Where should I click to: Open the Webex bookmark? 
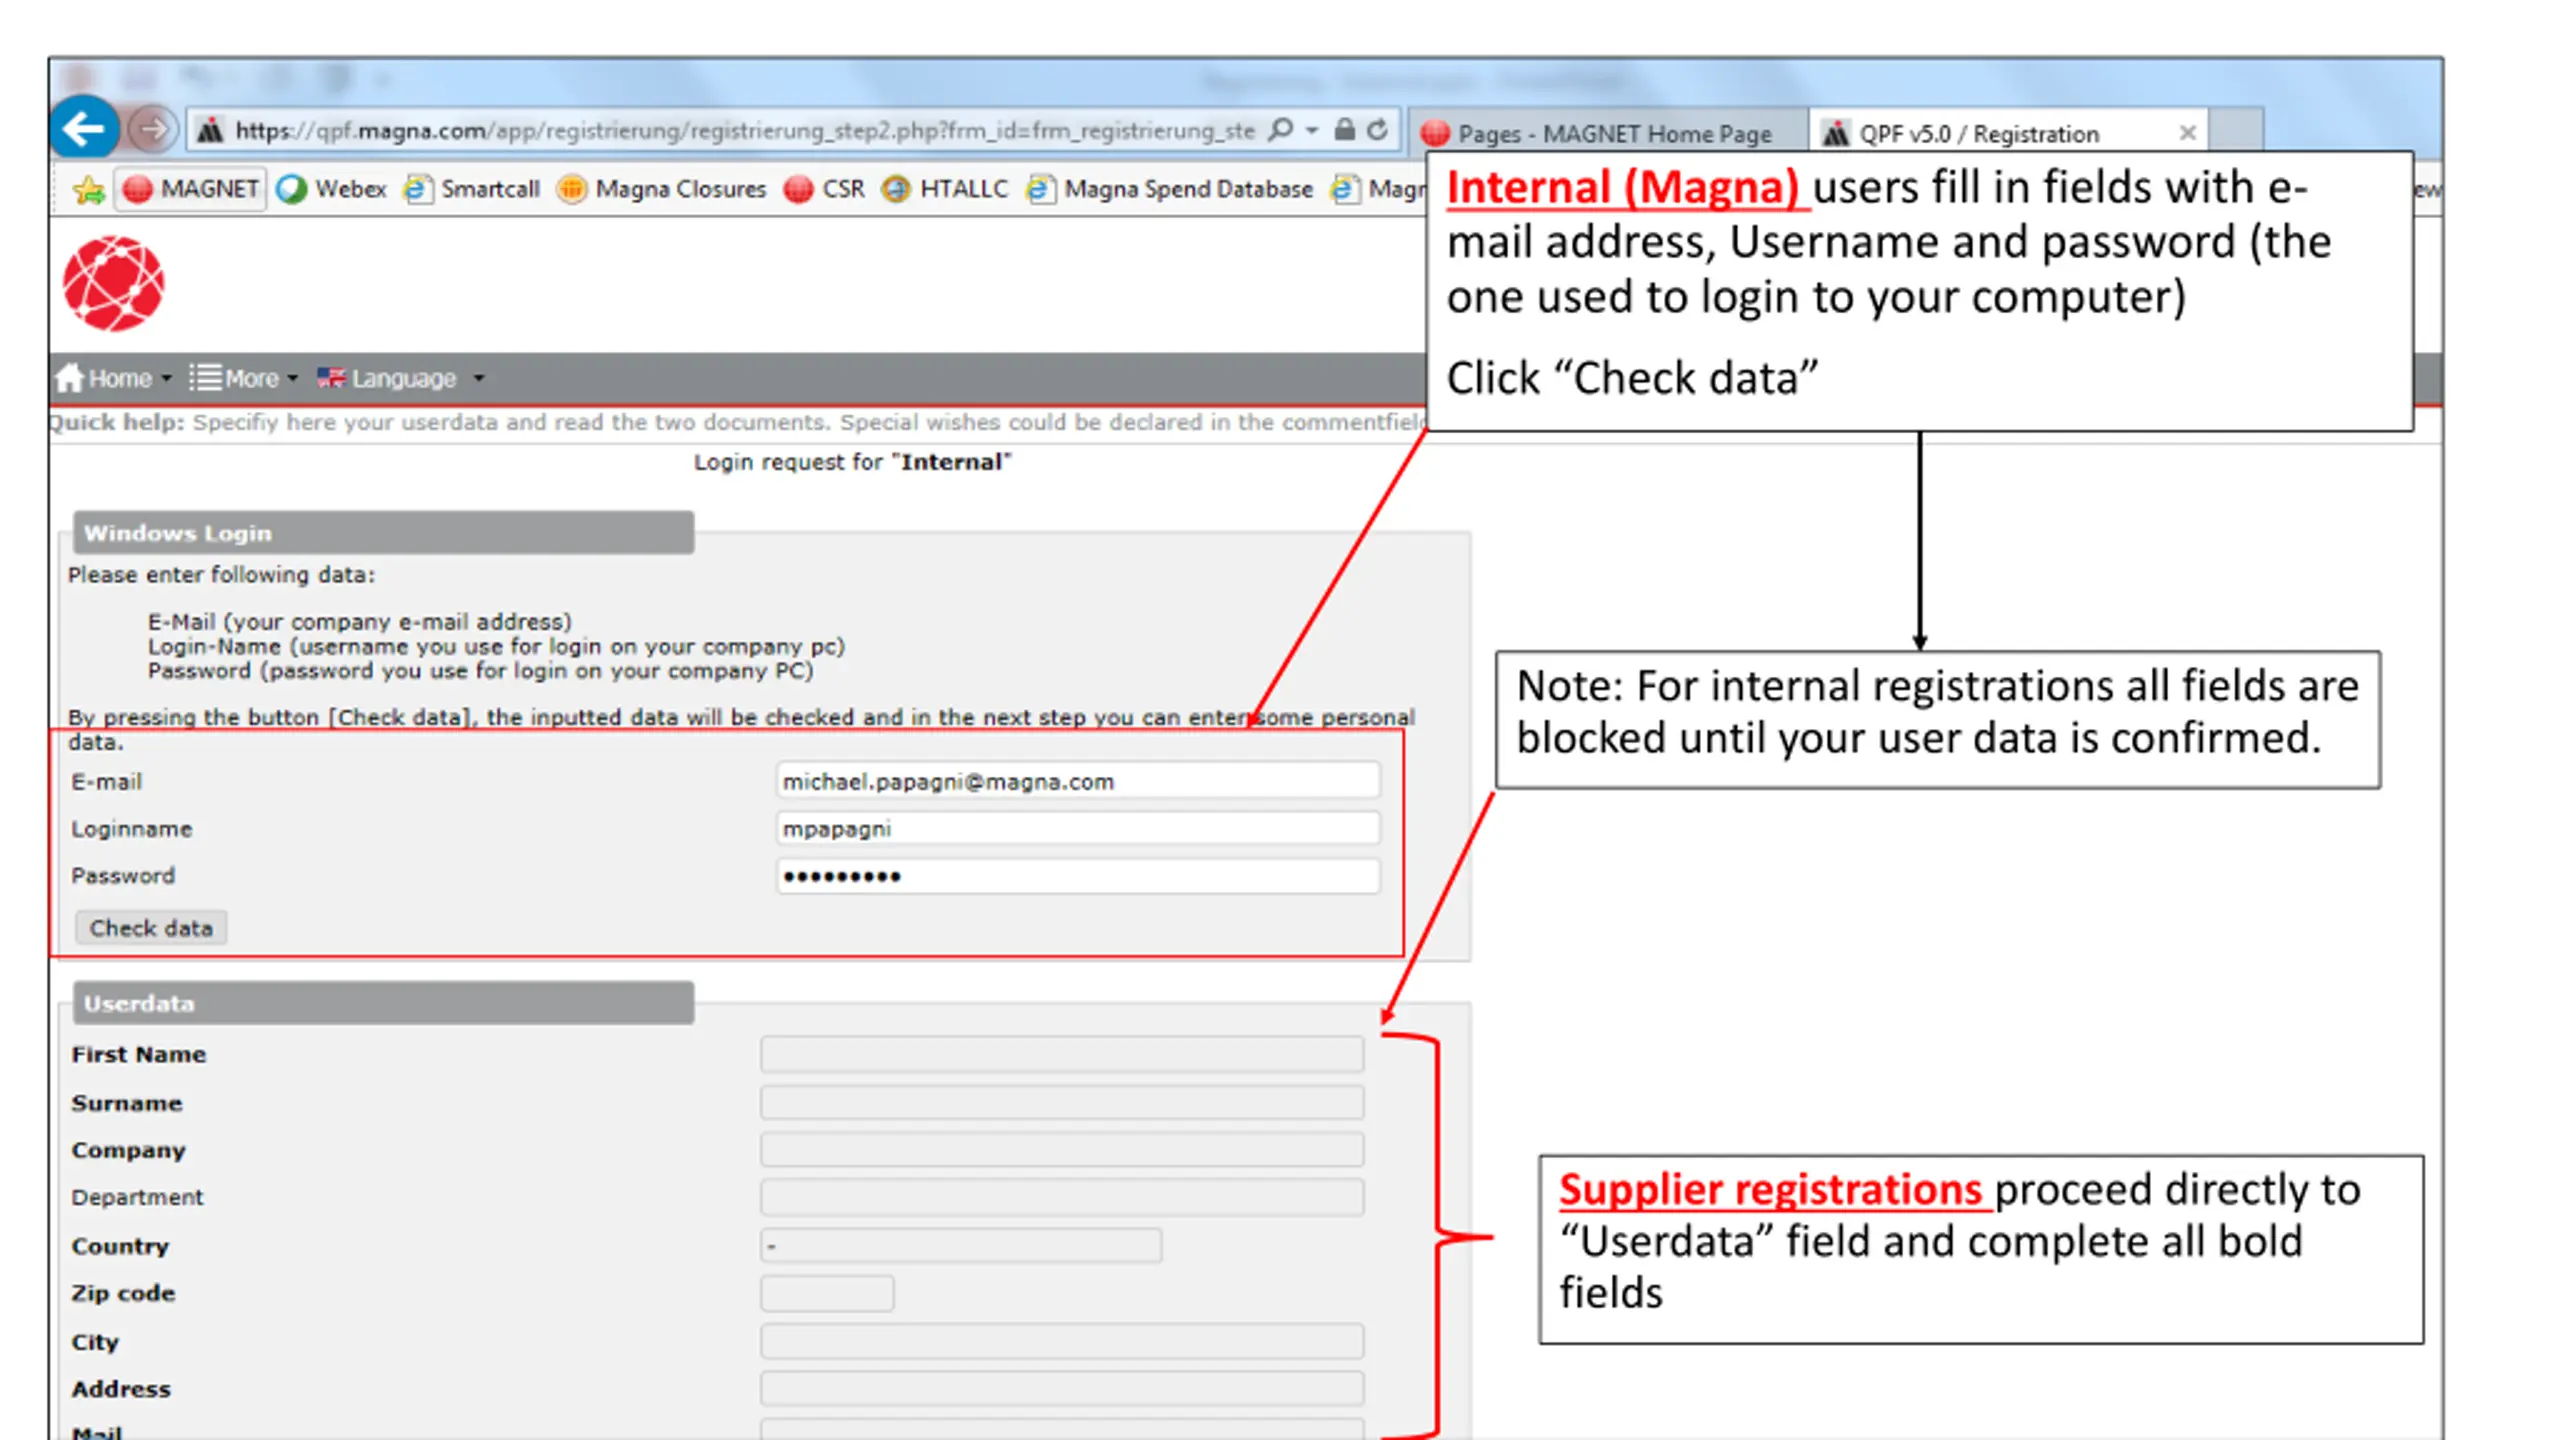click(332, 189)
